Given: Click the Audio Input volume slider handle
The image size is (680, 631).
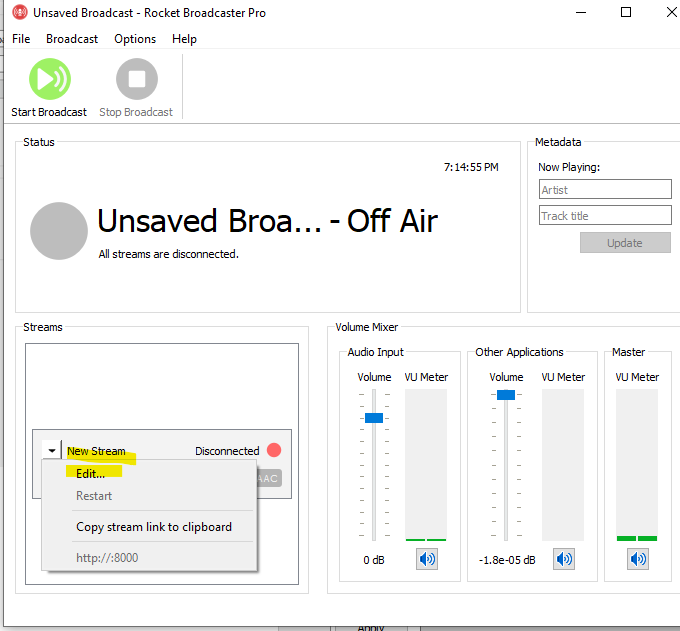Looking at the screenshot, I should pos(374,418).
